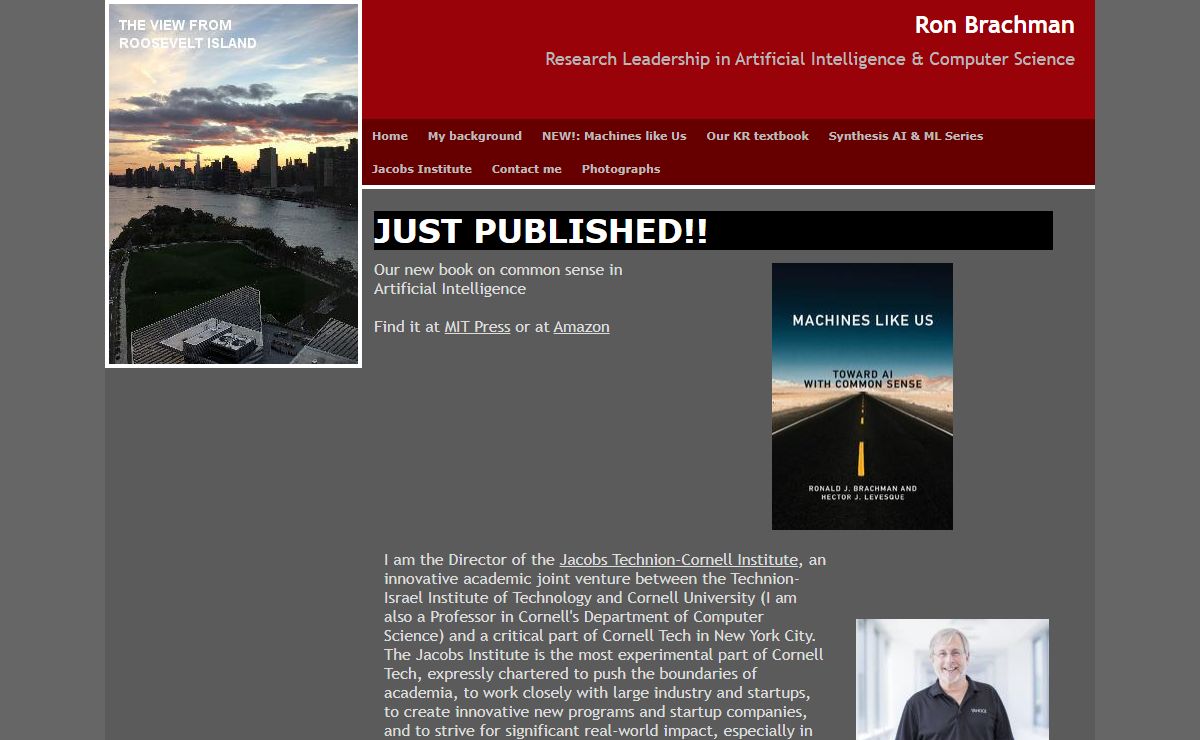This screenshot has height=740, width=1200.
Task: Open the Home menu item
Action: 390,136
